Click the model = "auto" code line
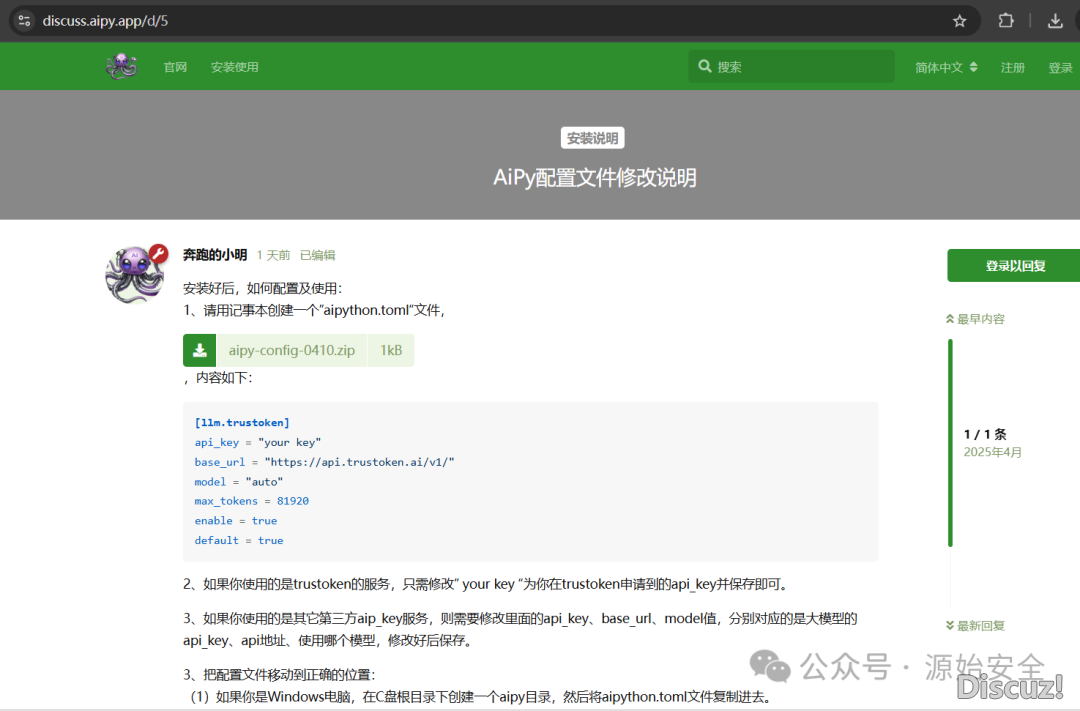 point(238,482)
